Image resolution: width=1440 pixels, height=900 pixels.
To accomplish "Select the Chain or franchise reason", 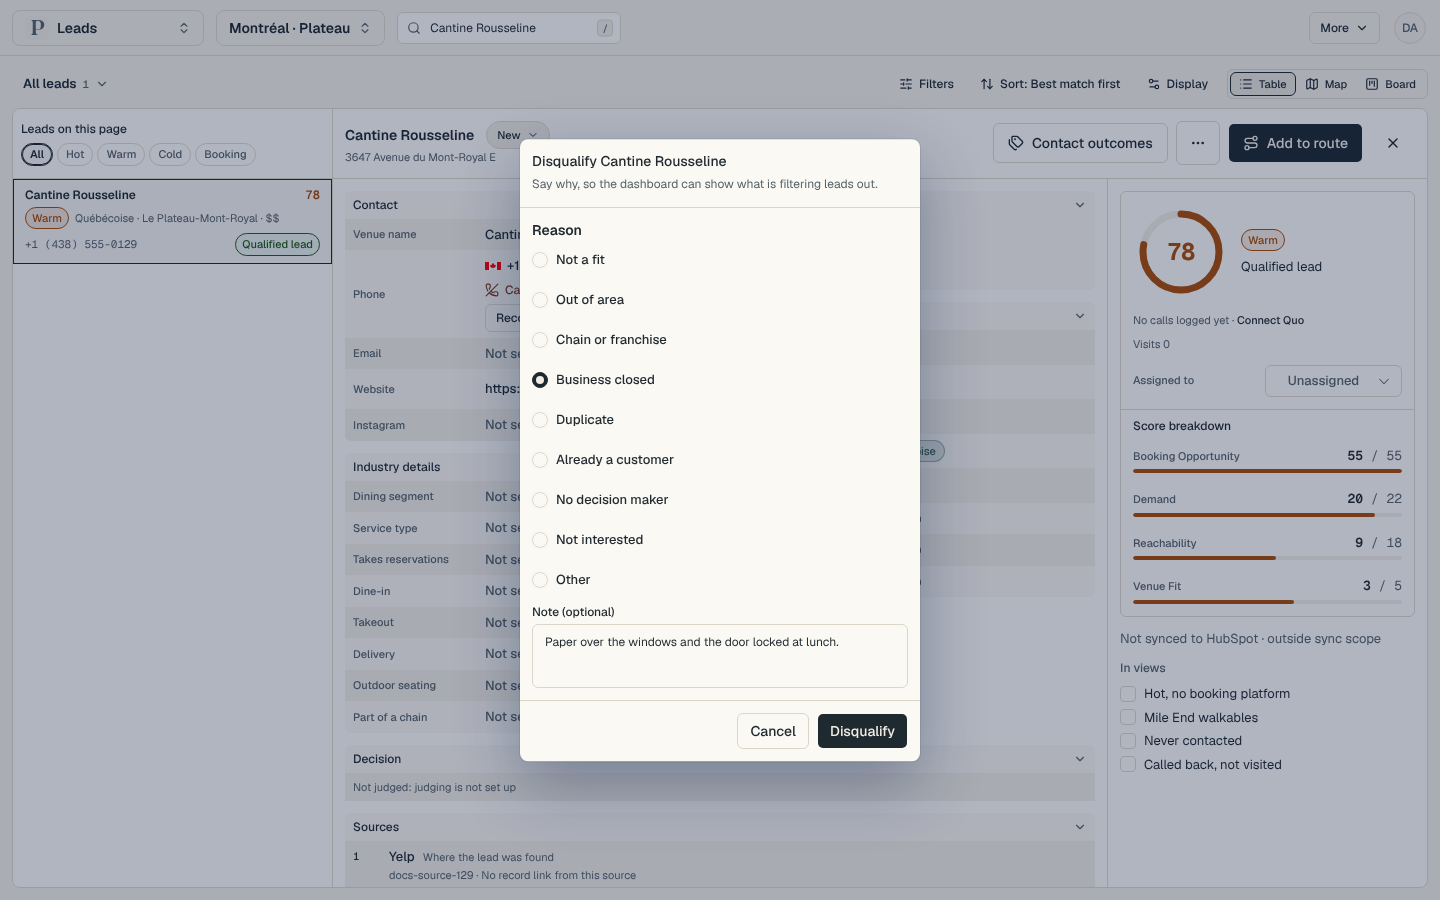I will [x=540, y=340].
